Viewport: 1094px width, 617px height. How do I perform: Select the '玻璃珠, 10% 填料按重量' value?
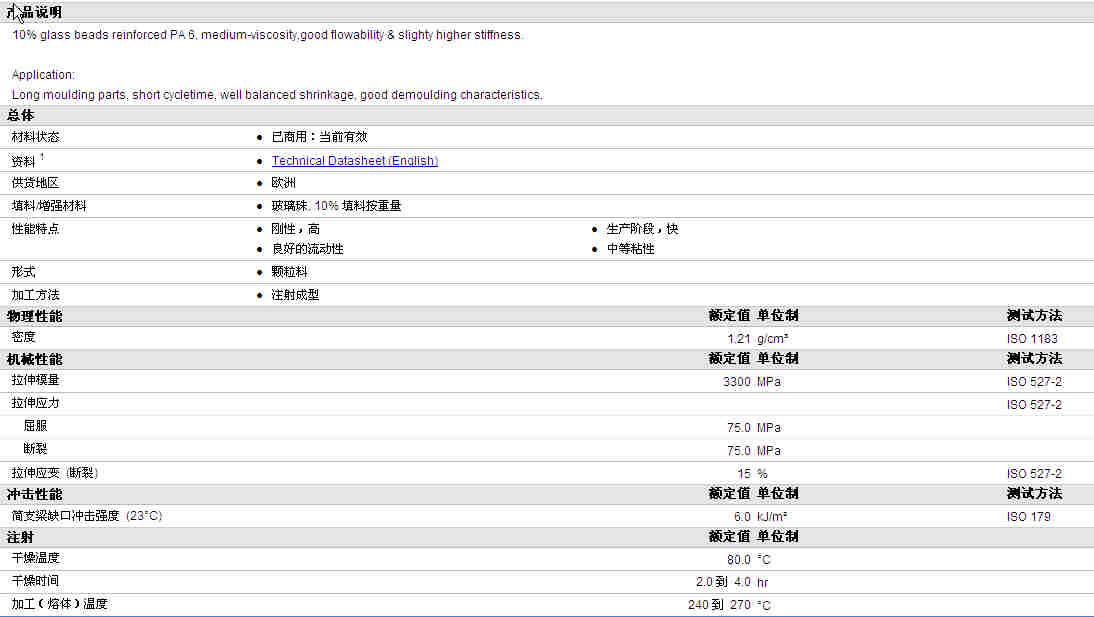336,206
